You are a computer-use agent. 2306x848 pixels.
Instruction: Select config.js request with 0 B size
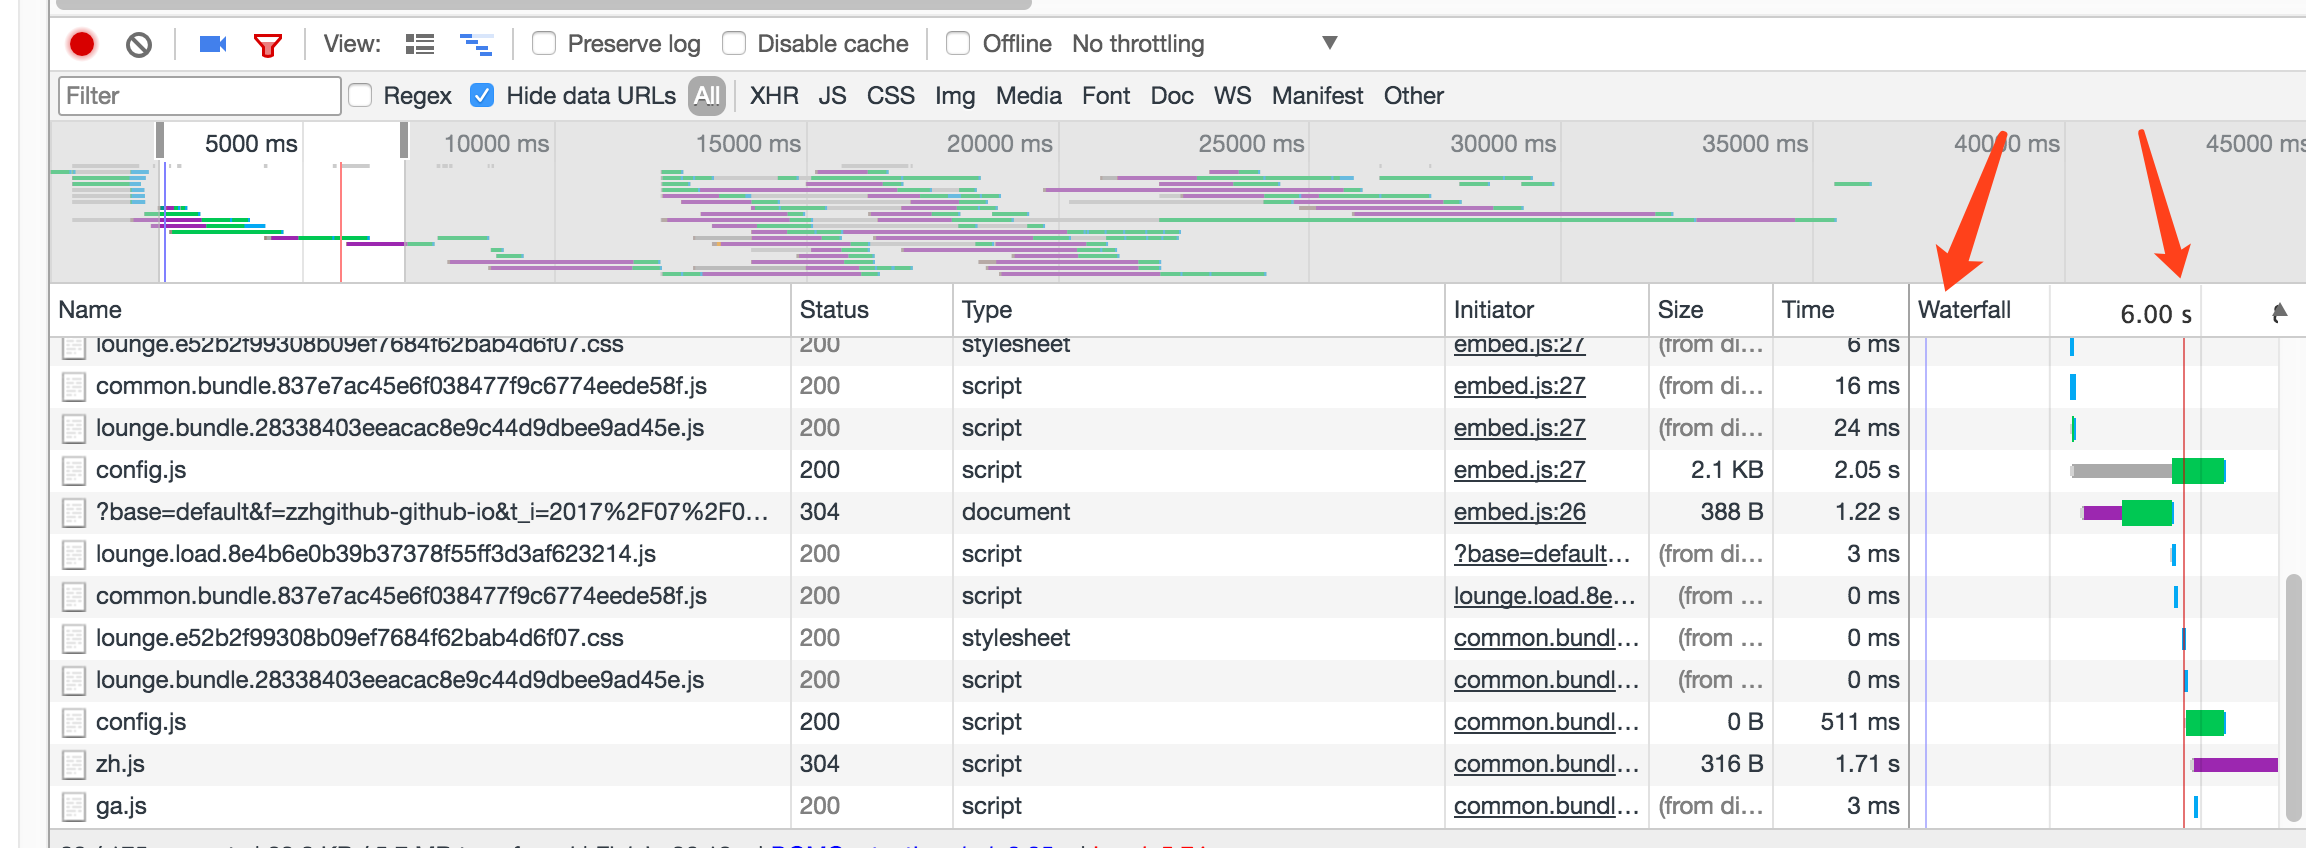(1164, 722)
